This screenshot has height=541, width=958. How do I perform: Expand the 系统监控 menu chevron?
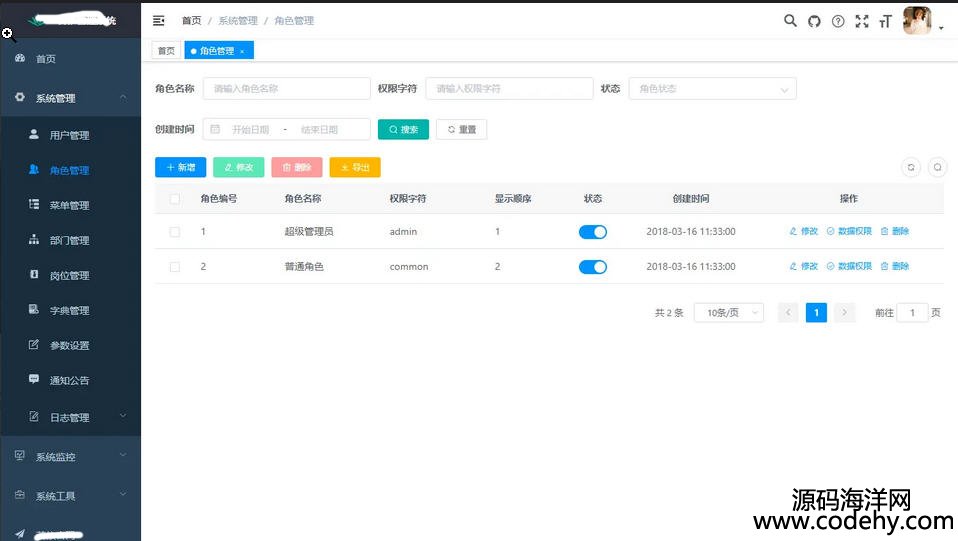pyautogui.click(x=123, y=455)
